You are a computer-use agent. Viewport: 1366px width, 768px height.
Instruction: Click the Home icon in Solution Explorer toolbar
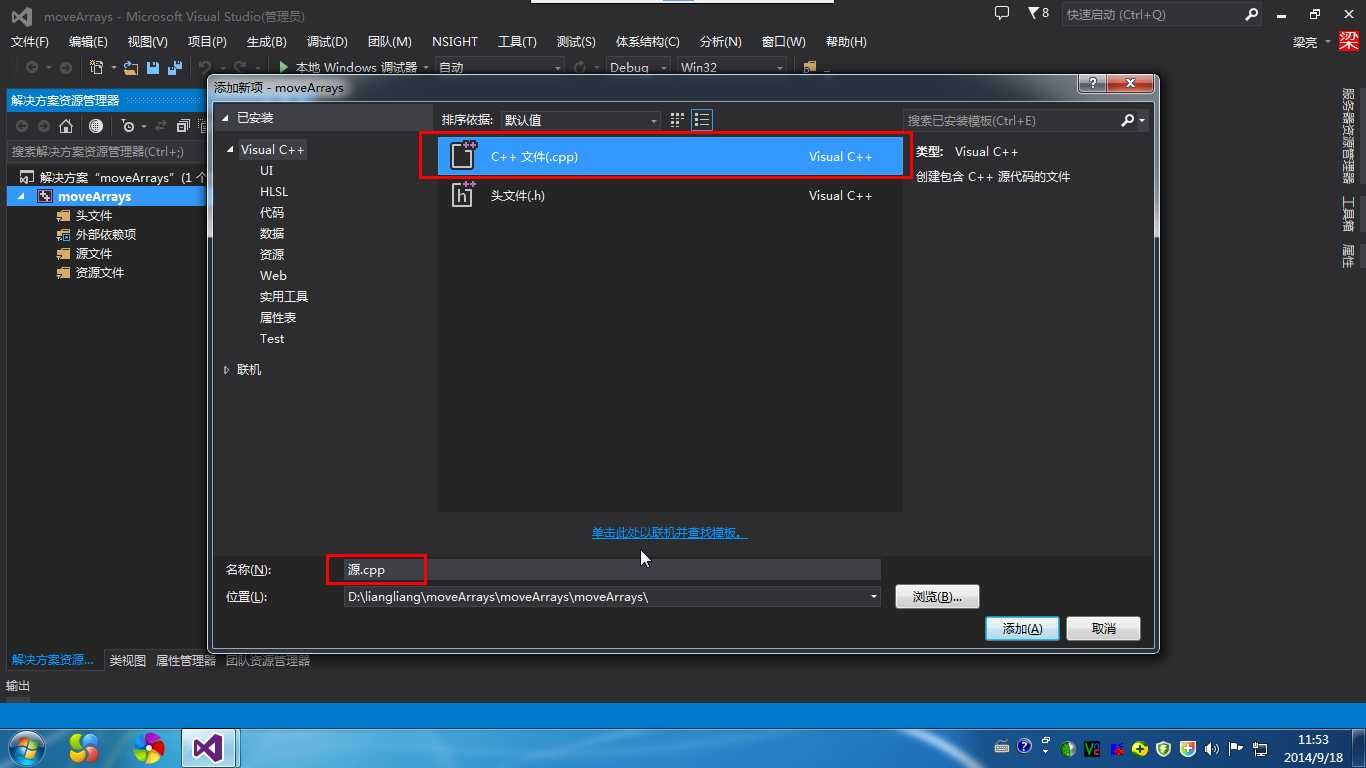click(66, 126)
